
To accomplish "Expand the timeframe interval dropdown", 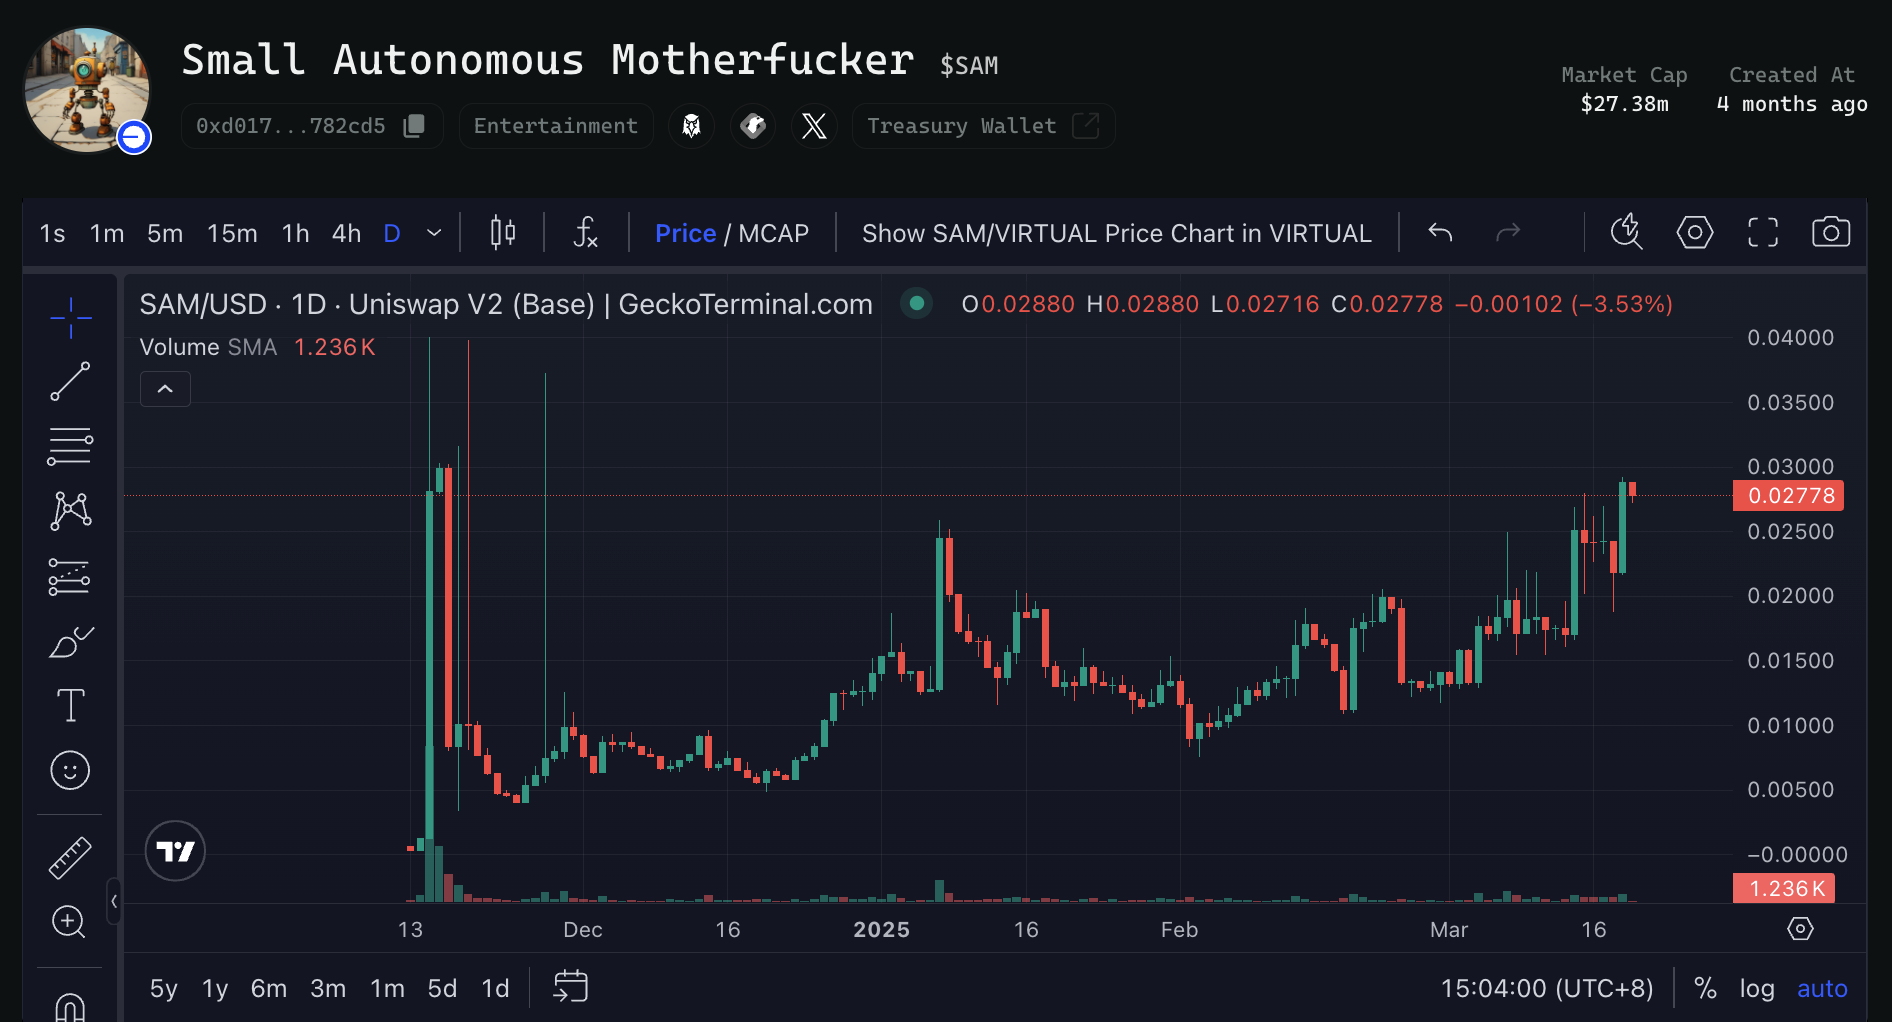I will (x=434, y=233).
